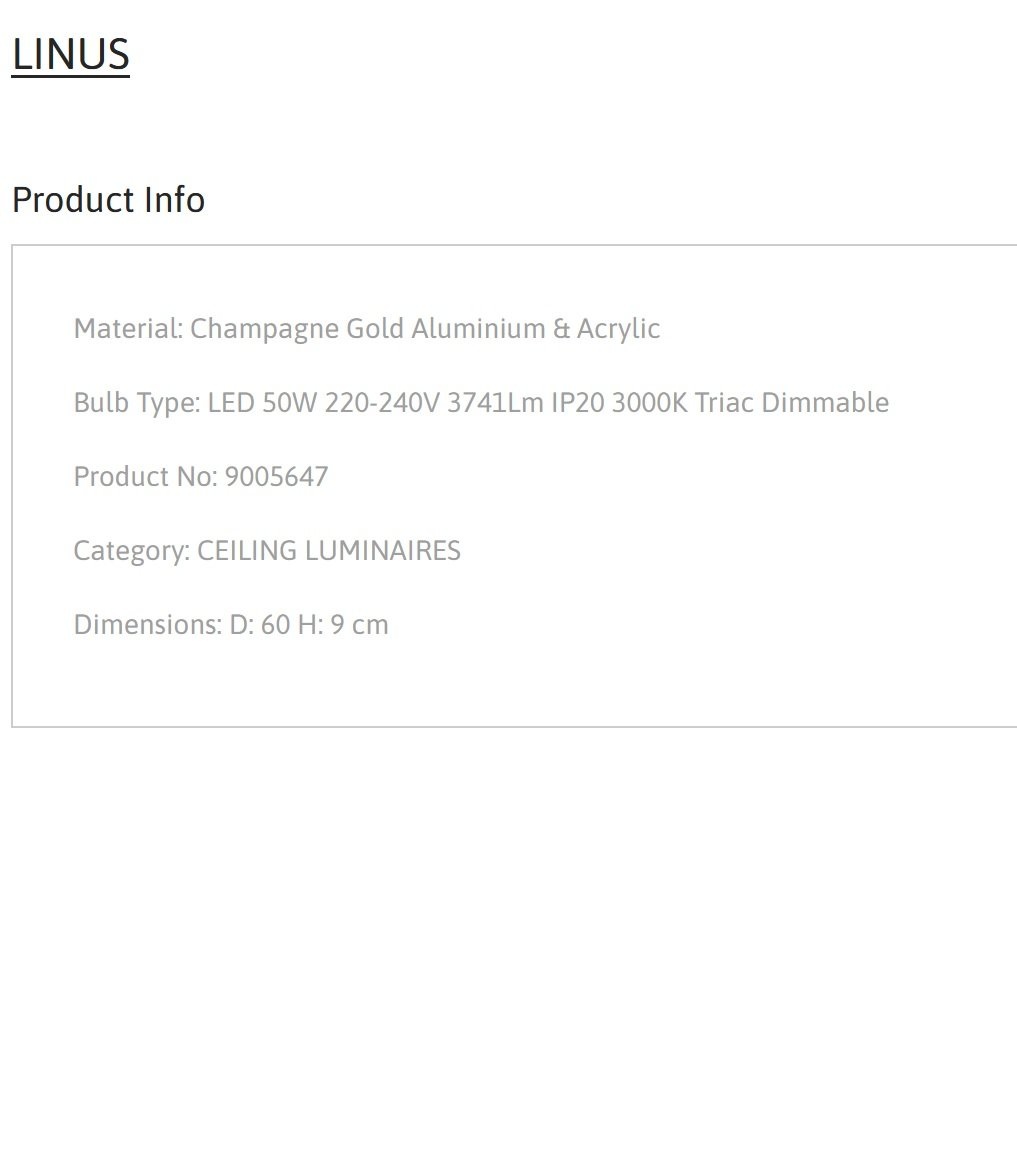Screen dimensions: 1017x1155
Task: Click the Acrylic word in Material line
Action: (x=619, y=329)
